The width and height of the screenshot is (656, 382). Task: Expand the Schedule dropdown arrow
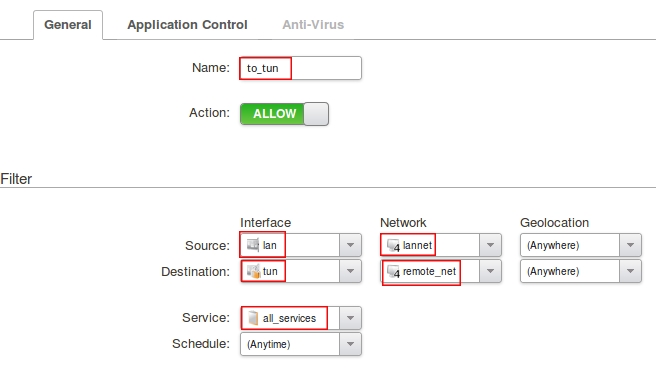pyautogui.click(x=350, y=344)
